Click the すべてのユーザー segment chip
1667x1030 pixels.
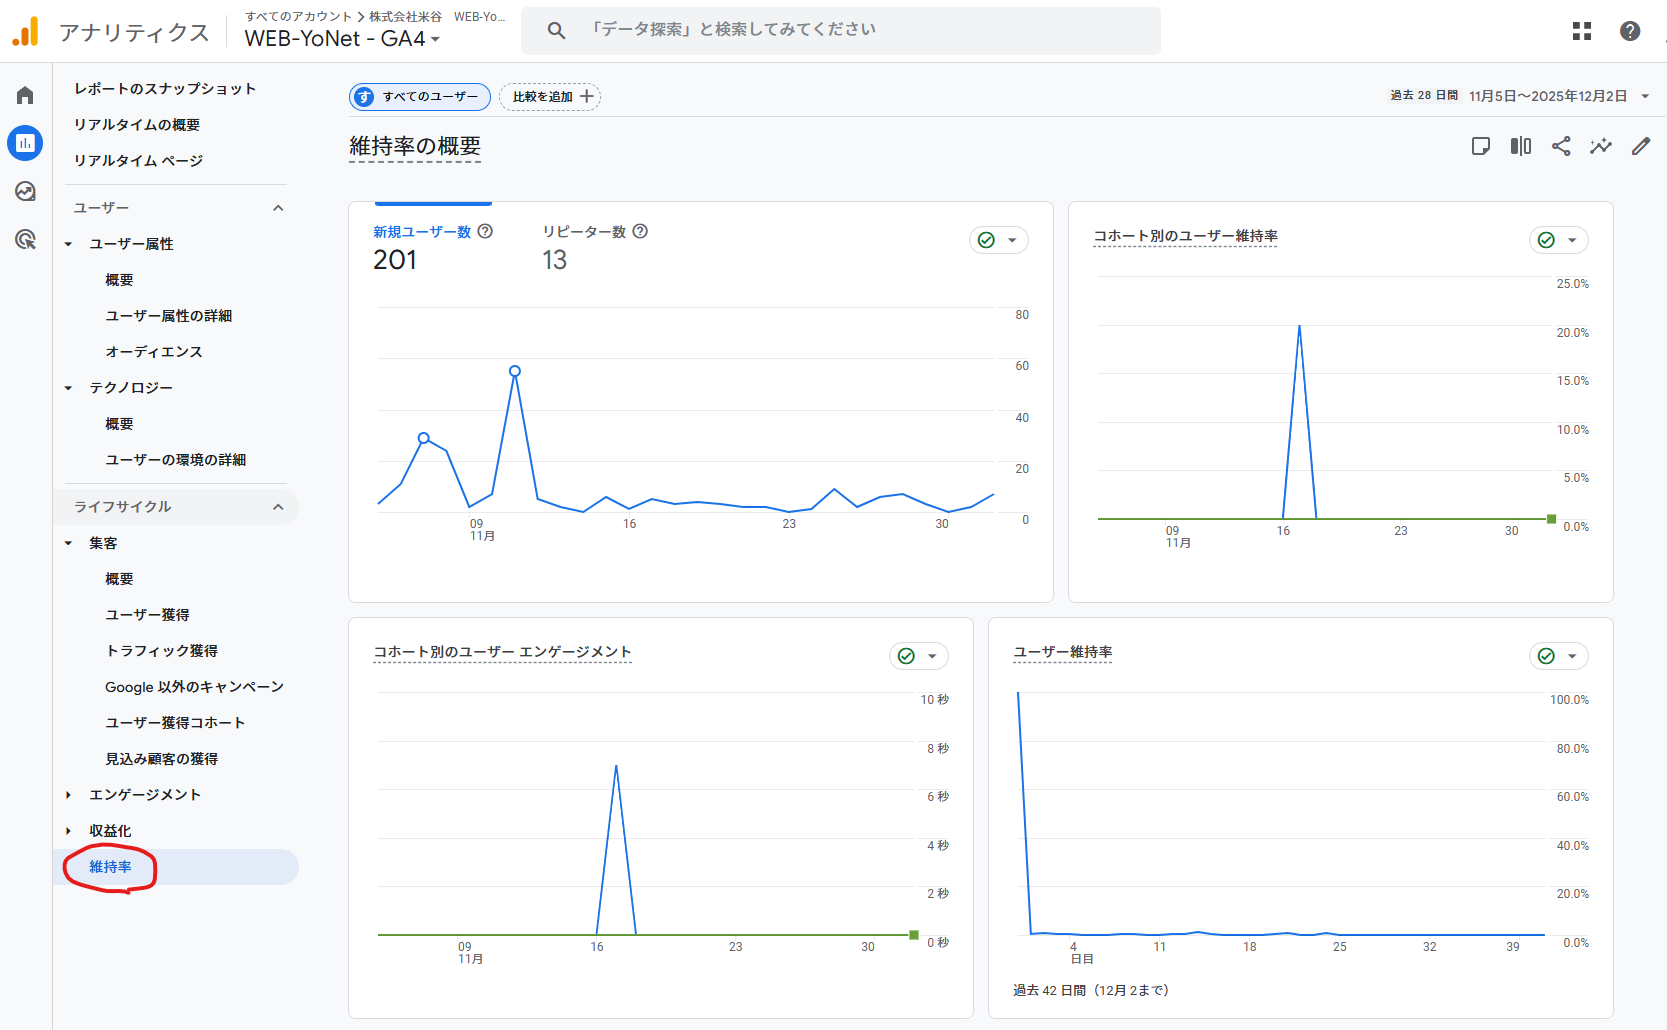[420, 97]
